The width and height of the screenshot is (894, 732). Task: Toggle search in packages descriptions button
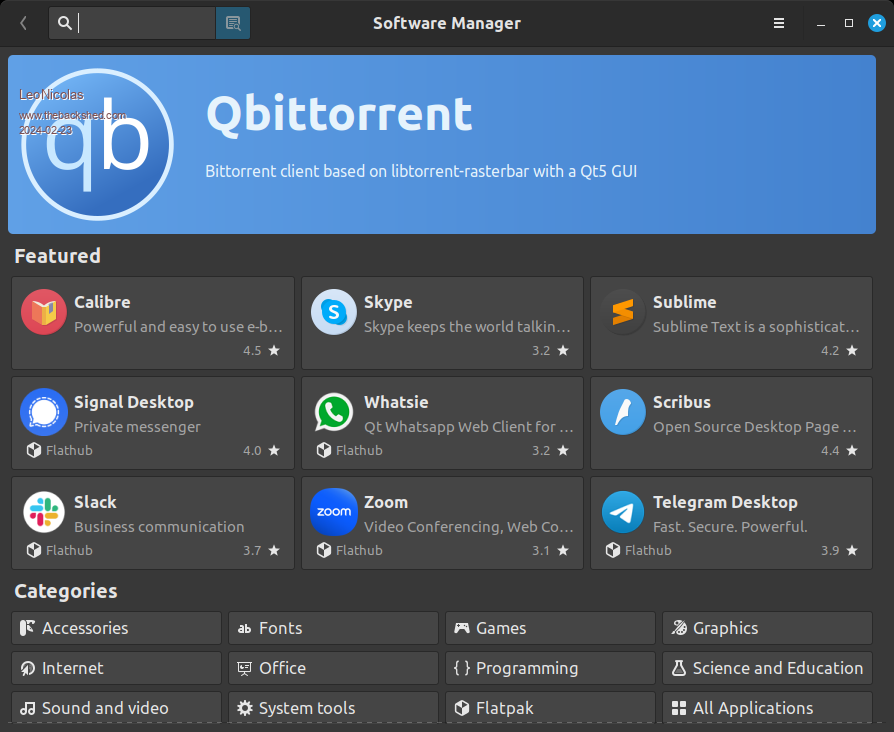233,23
